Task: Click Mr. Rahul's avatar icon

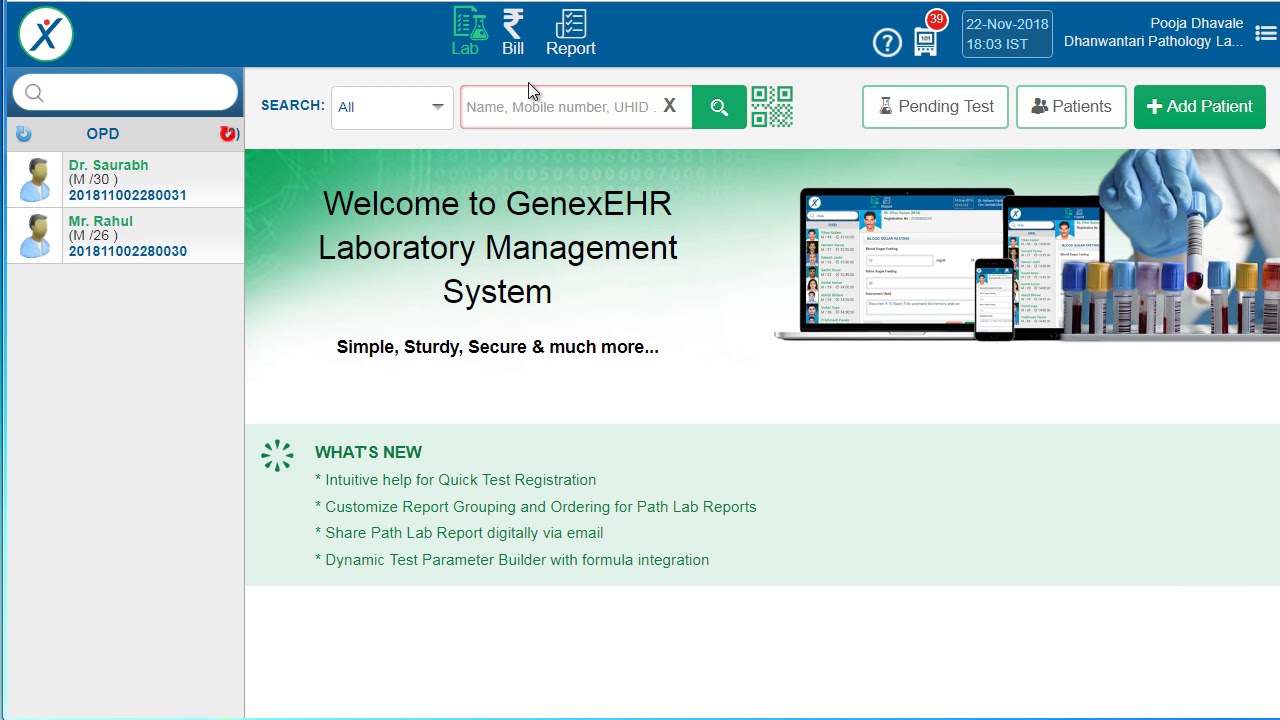Action: coord(36,236)
